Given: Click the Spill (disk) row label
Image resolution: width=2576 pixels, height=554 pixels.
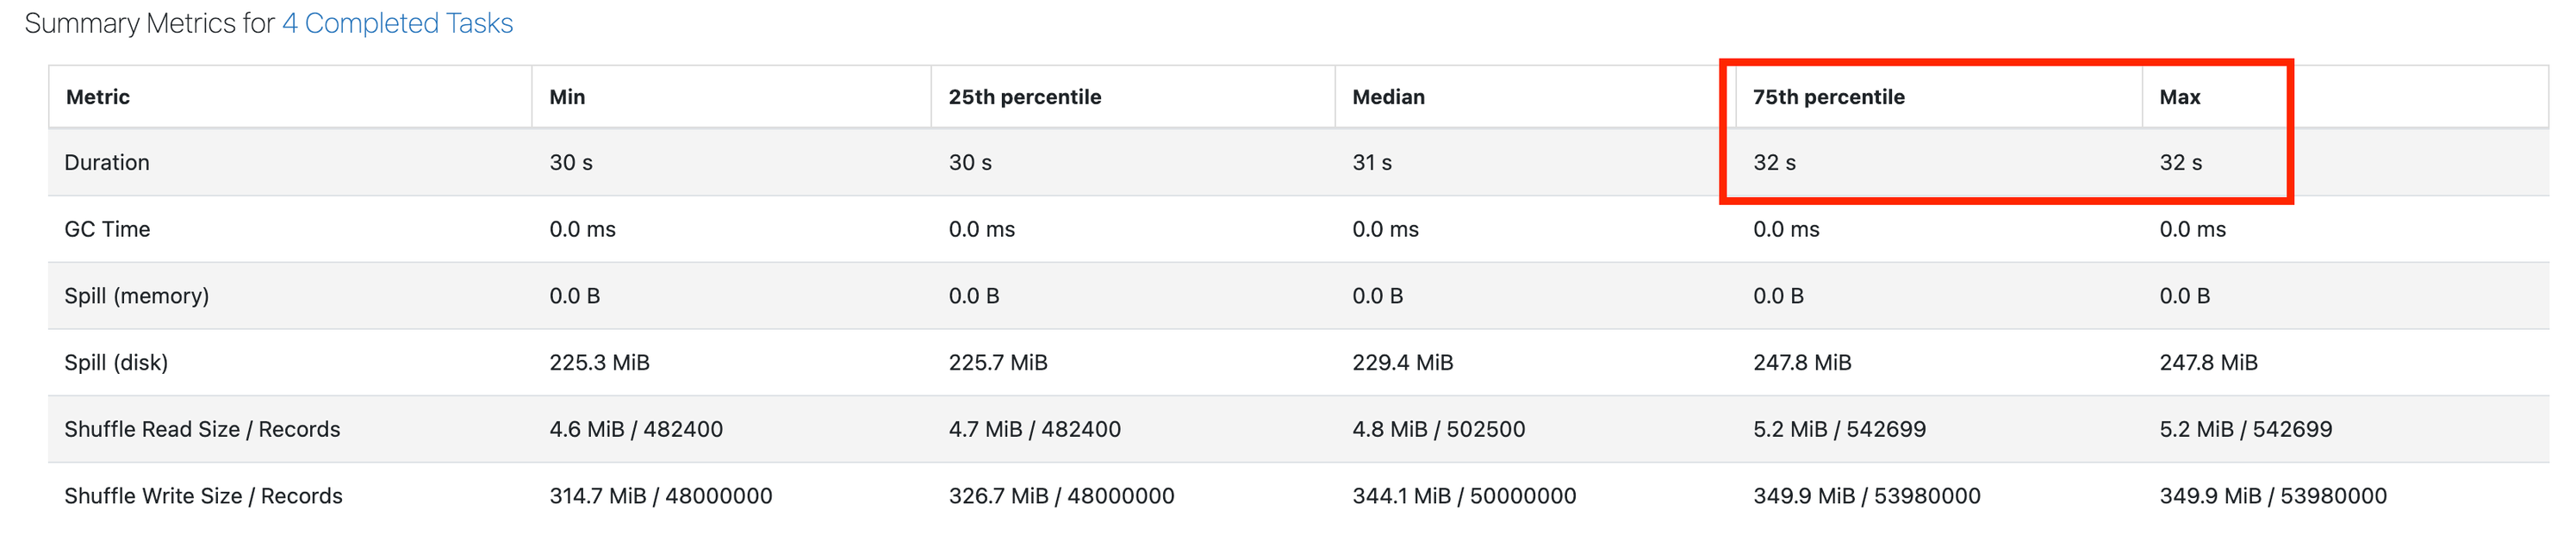Looking at the screenshot, I should click(116, 362).
